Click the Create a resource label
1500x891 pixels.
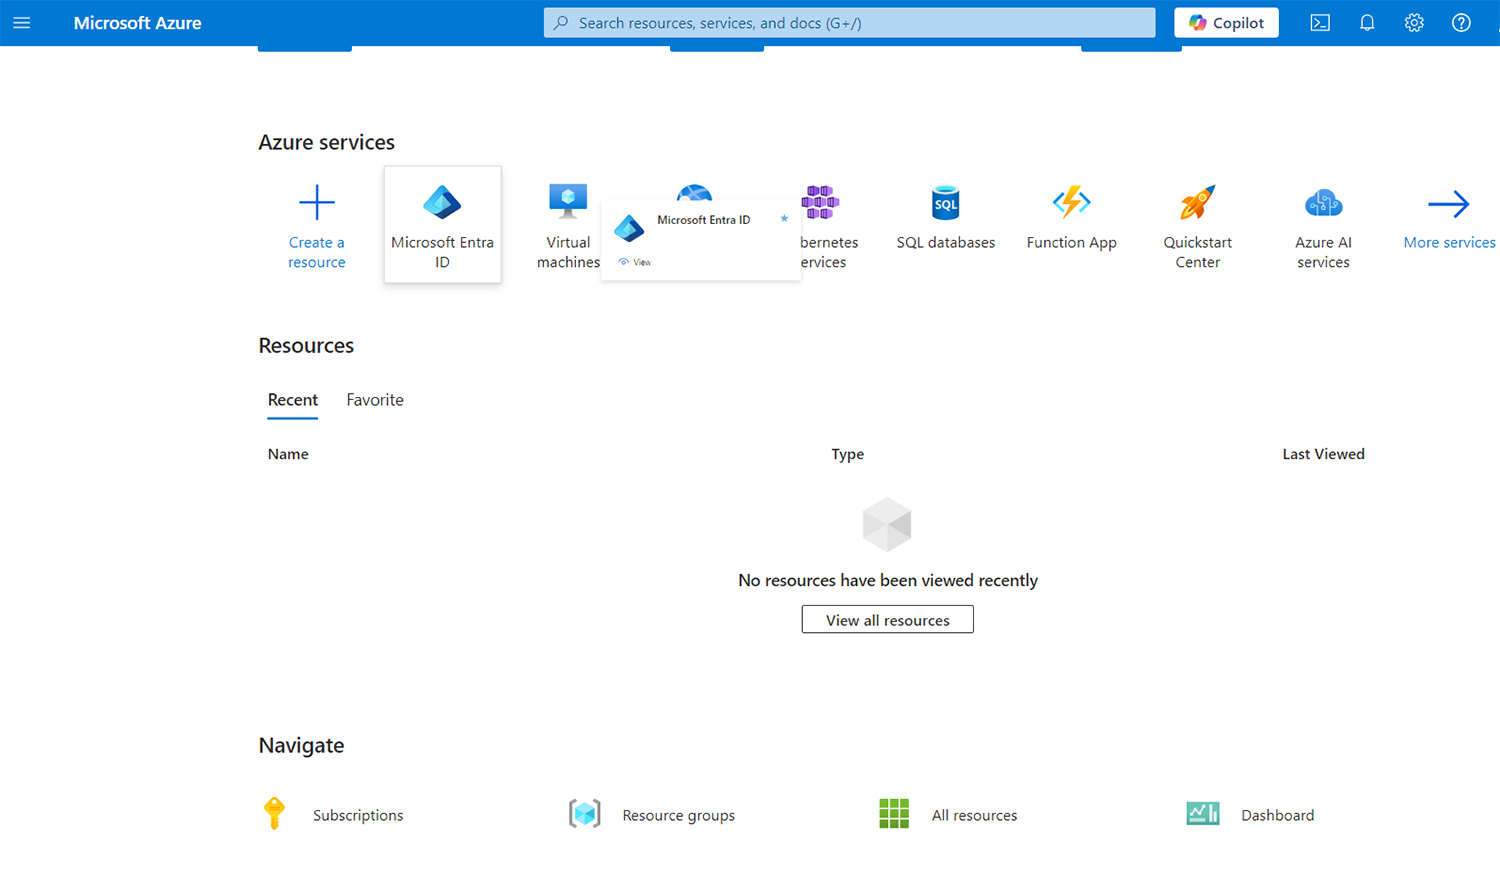pos(317,252)
